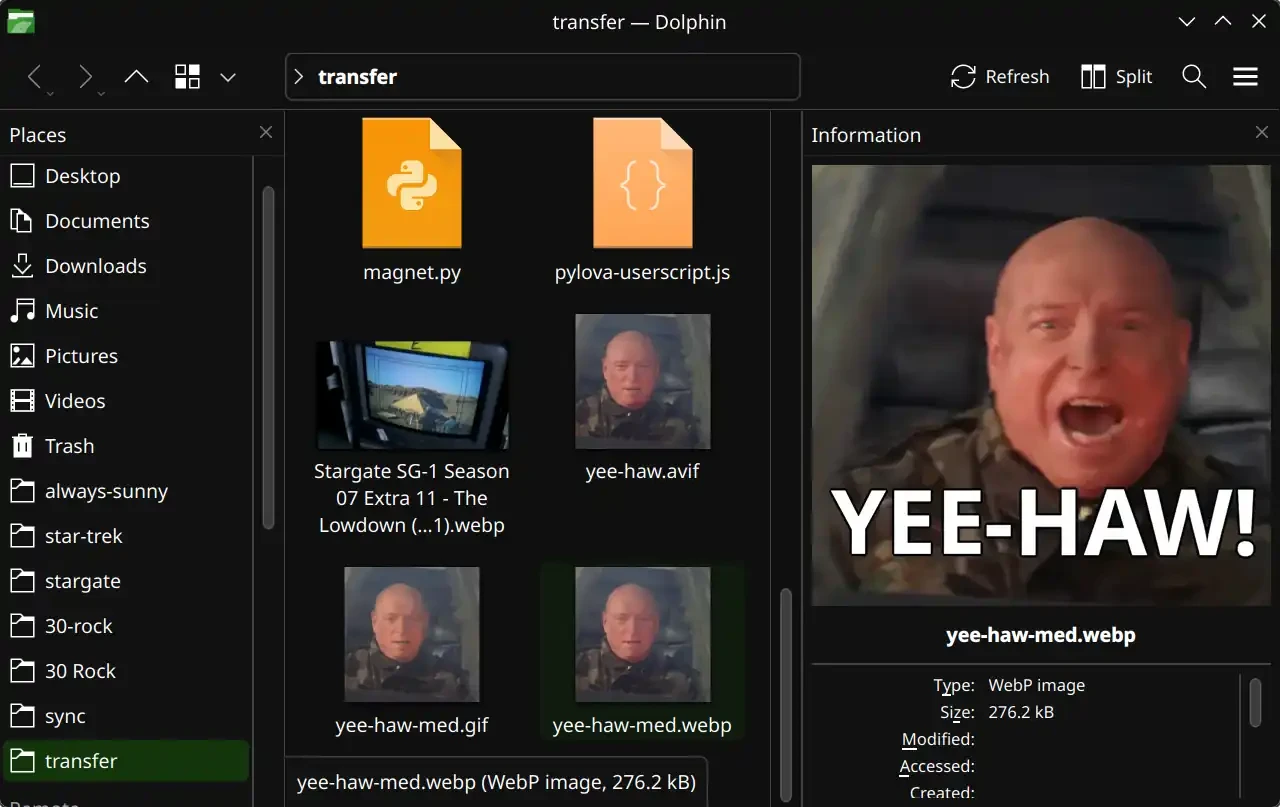
Task: Maximize the Dolphin window
Action: point(1223,21)
